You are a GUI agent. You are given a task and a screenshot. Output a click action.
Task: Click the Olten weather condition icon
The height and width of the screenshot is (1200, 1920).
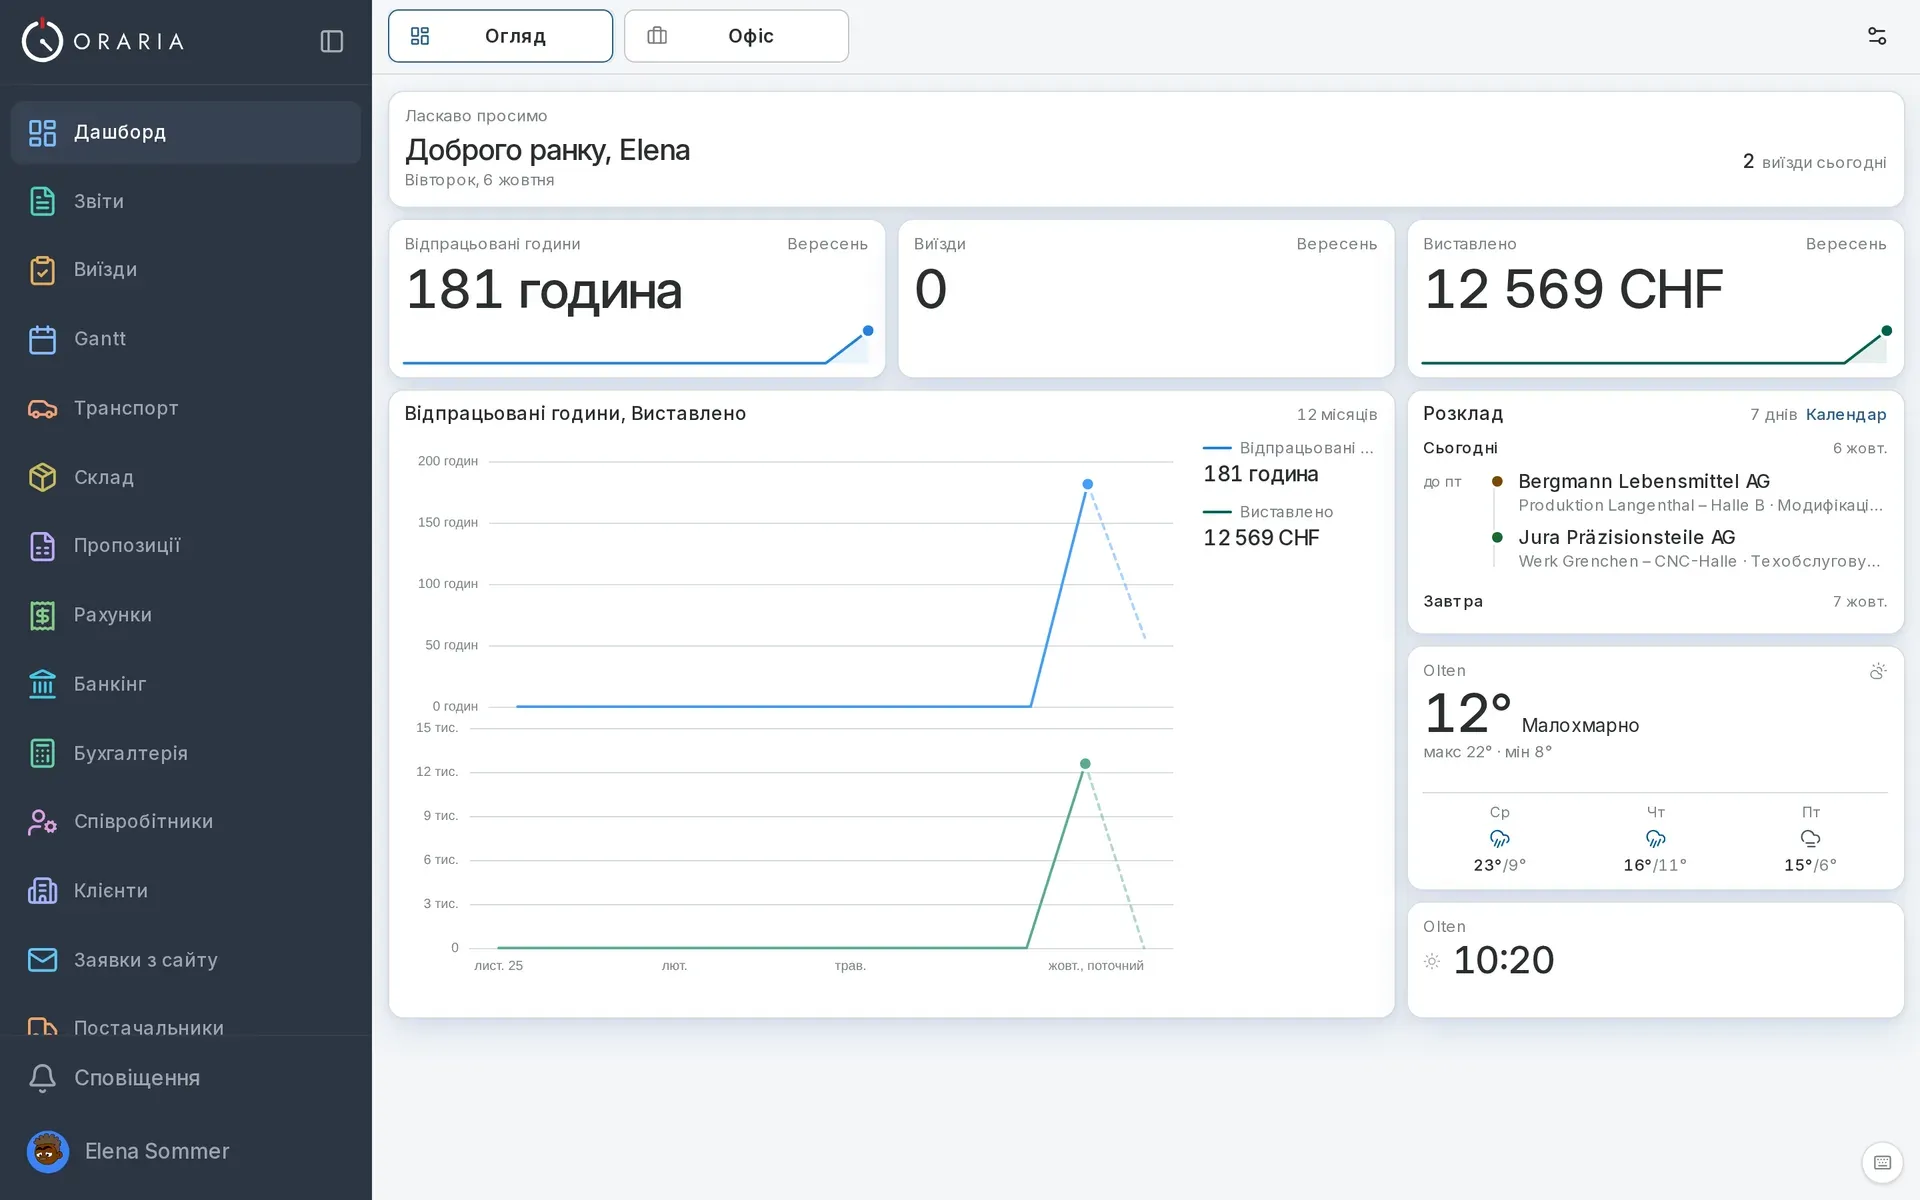point(1878,671)
